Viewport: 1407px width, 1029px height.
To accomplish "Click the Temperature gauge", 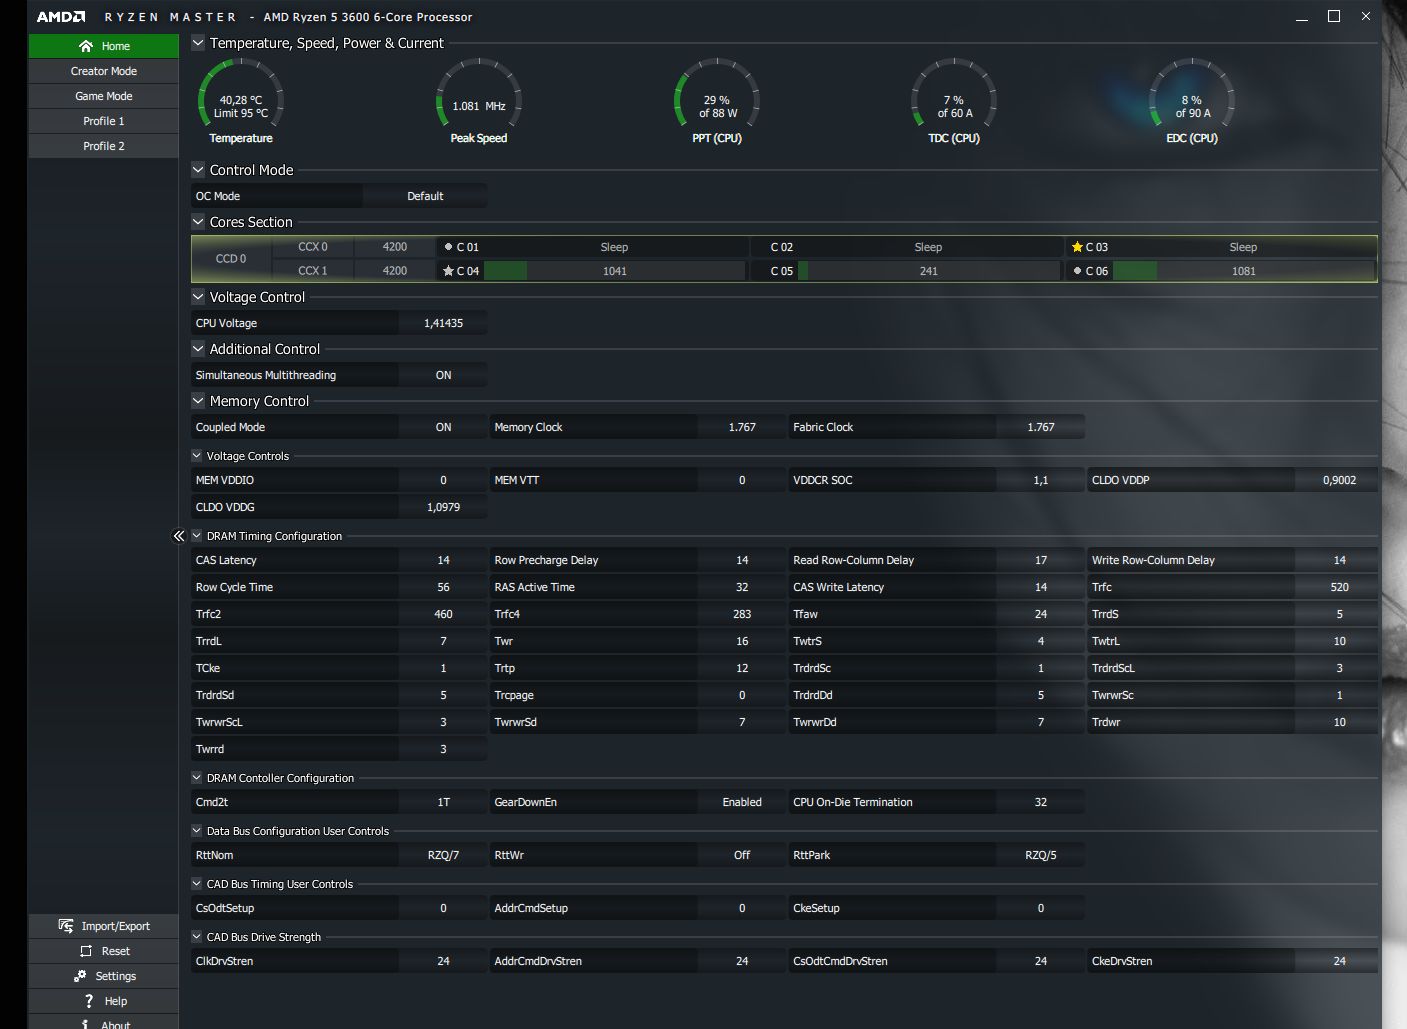I will tap(241, 102).
